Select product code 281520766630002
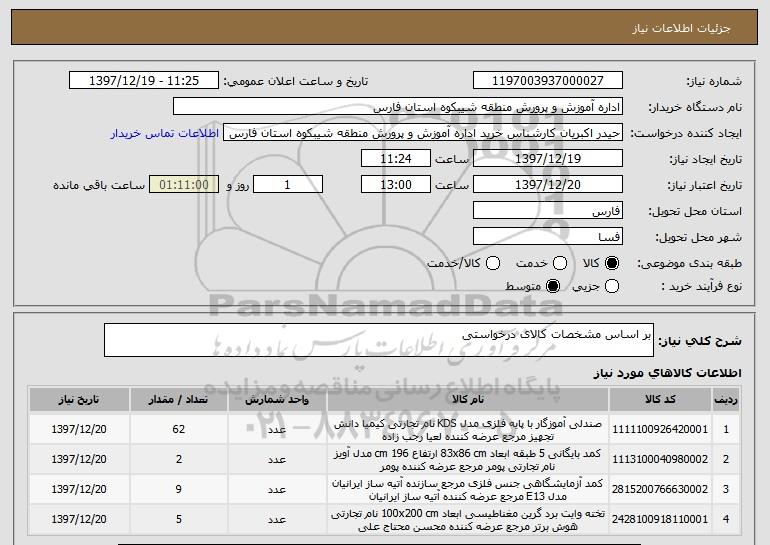Image resolution: width=770 pixels, height=545 pixels. tap(660, 490)
